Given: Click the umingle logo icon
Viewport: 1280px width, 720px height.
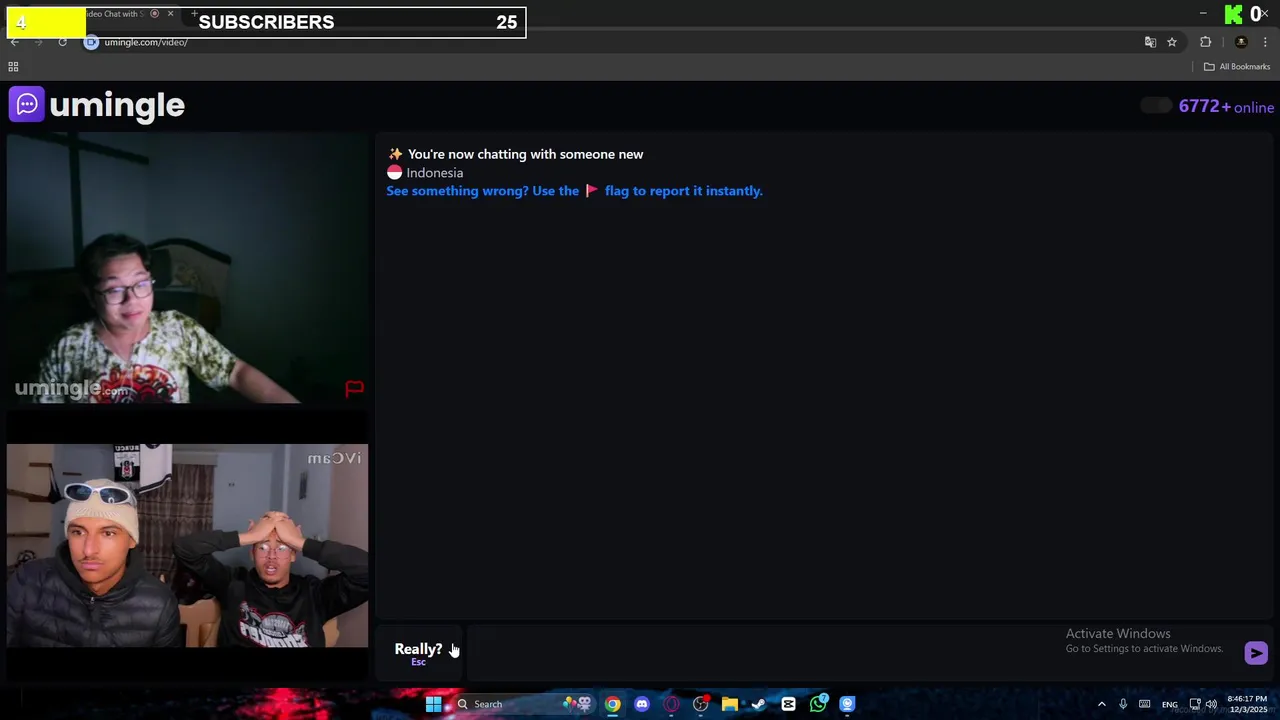Looking at the screenshot, I should [27, 104].
